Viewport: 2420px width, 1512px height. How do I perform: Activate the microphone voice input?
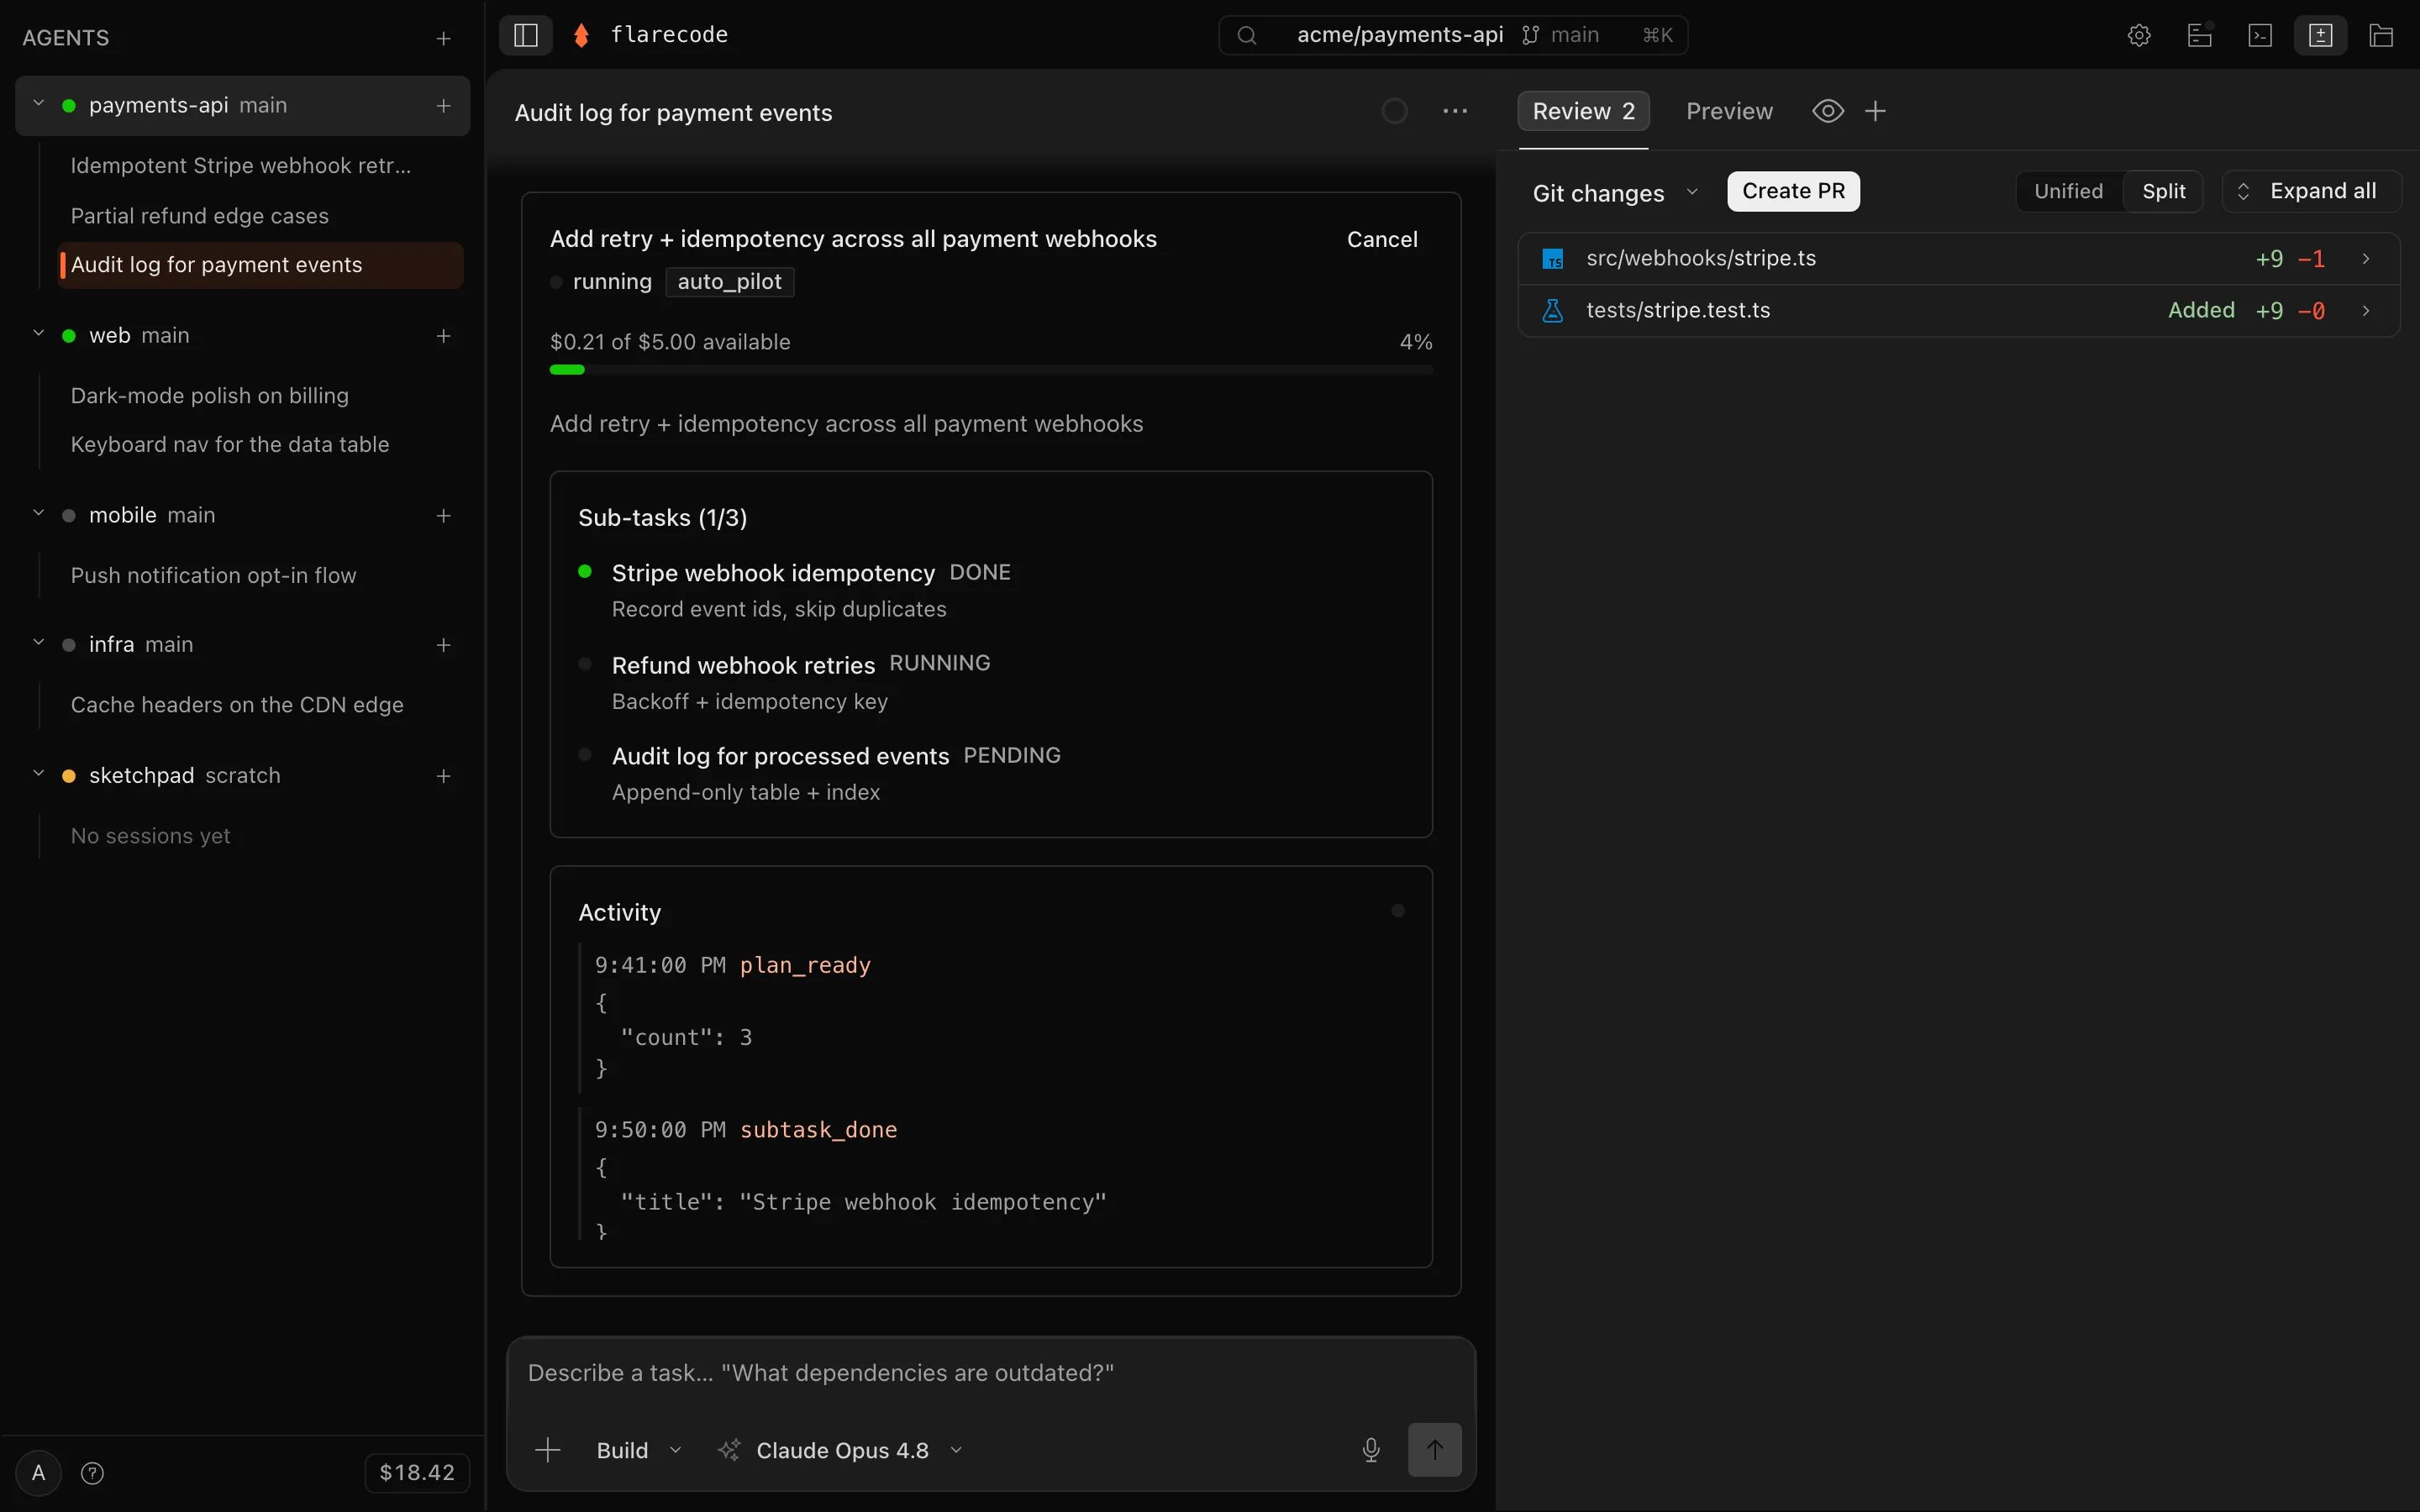coord(1371,1450)
